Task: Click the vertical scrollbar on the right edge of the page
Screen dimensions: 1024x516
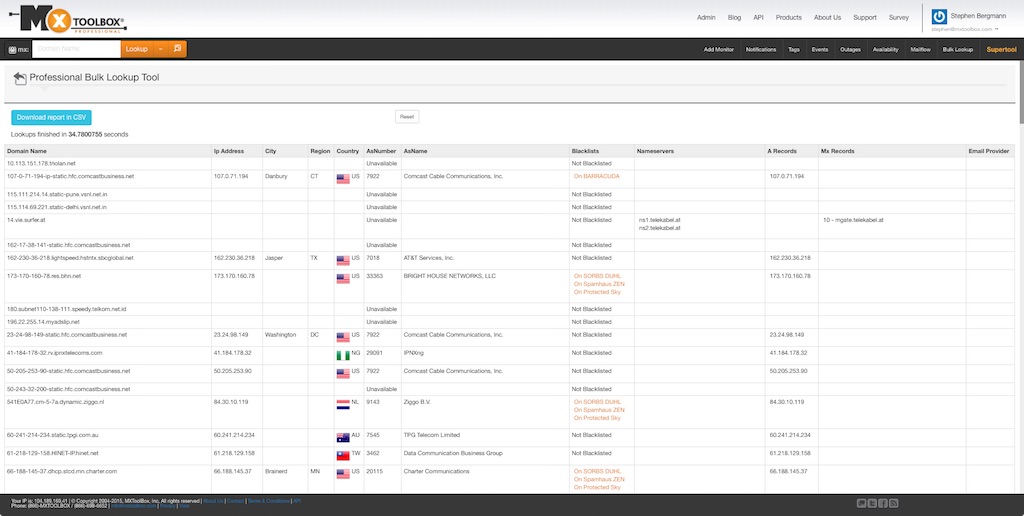Action: [x=1021, y=91]
